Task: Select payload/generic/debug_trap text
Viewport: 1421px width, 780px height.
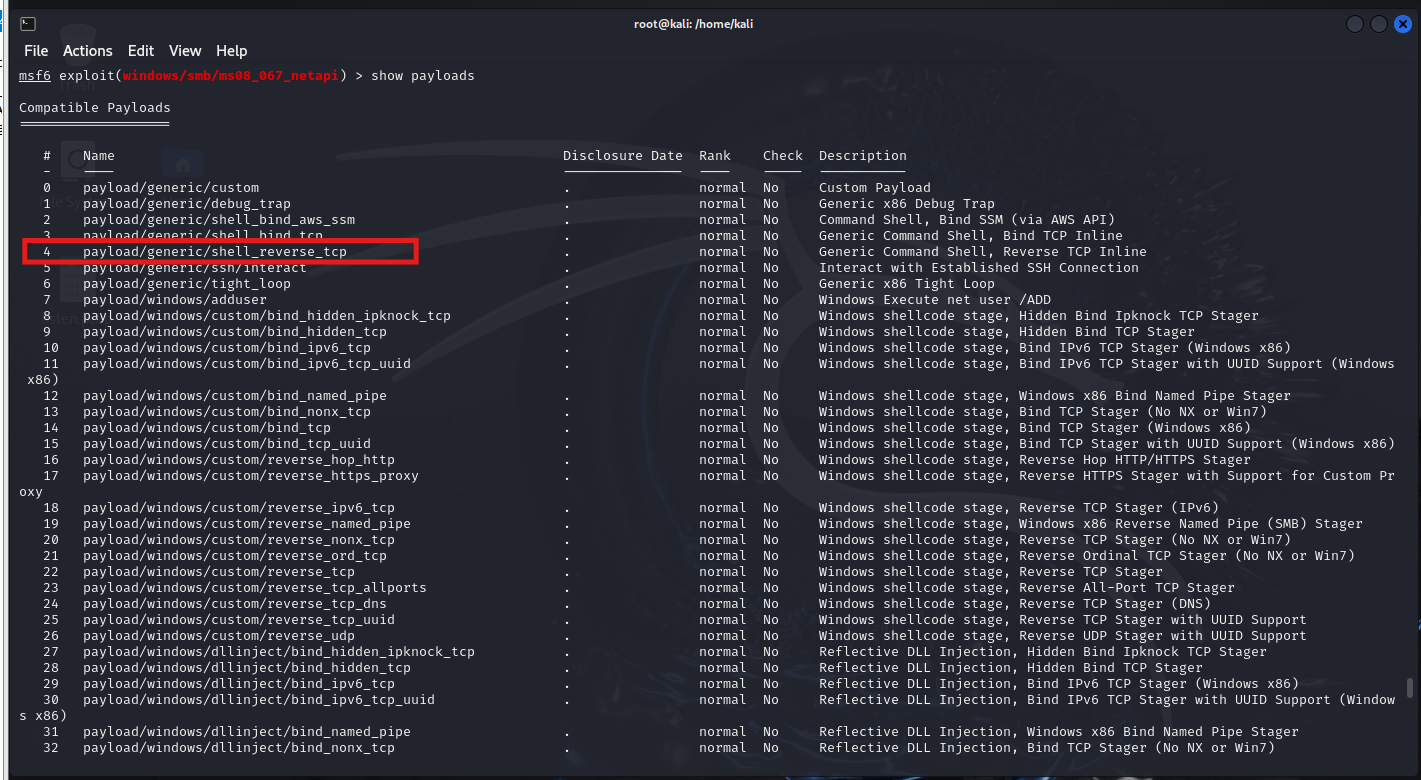Action: click(x=187, y=204)
